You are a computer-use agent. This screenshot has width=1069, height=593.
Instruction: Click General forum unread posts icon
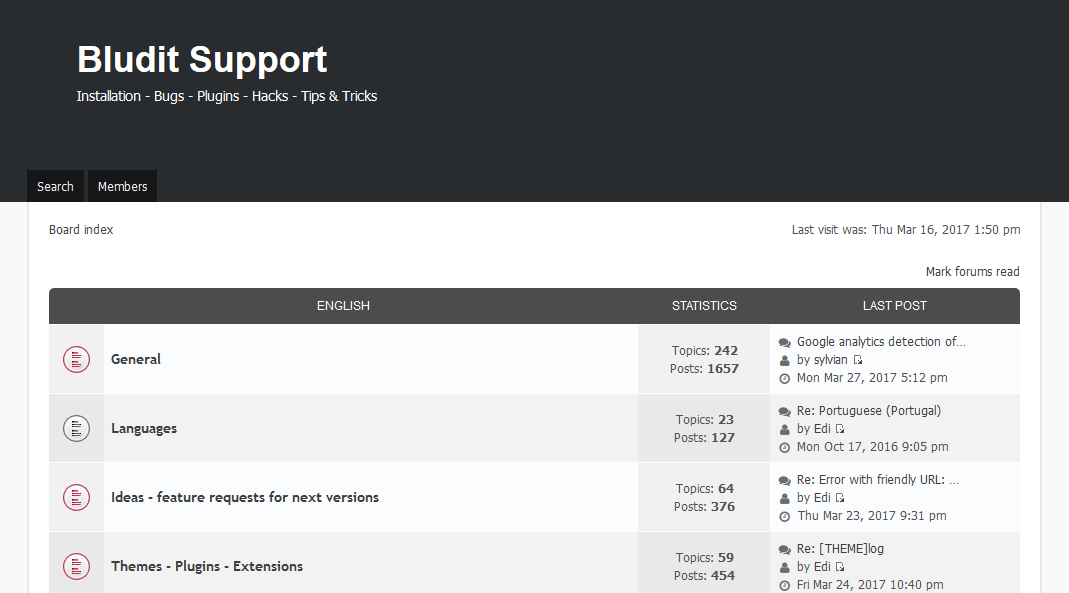click(76, 359)
